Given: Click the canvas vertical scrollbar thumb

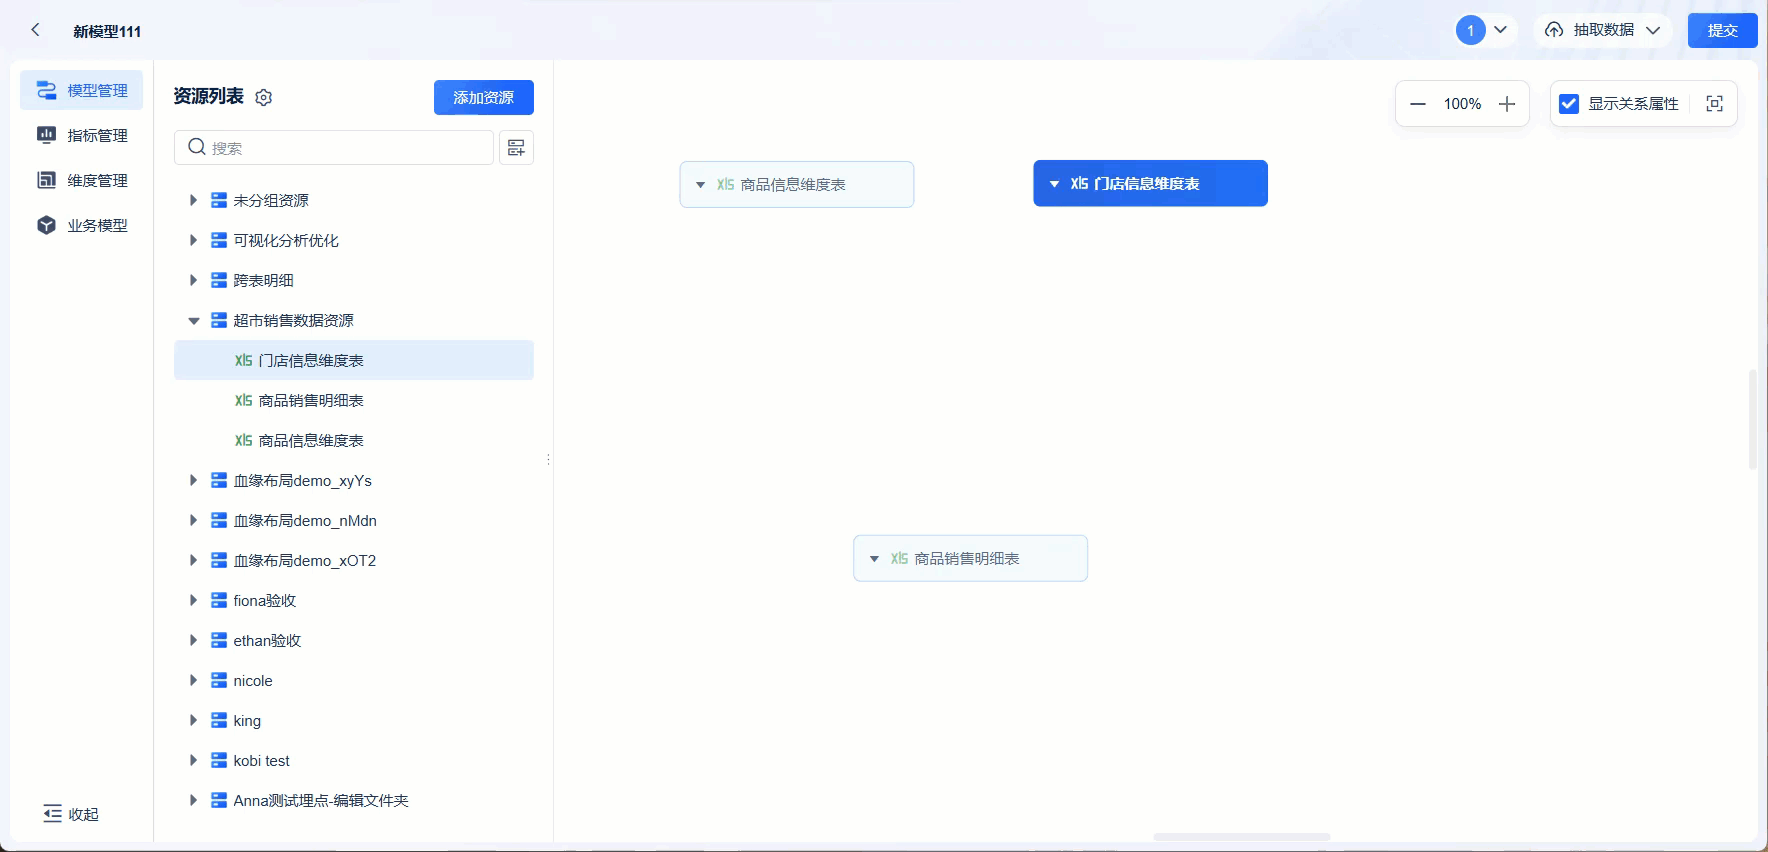Looking at the screenshot, I should click(x=1752, y=420).
